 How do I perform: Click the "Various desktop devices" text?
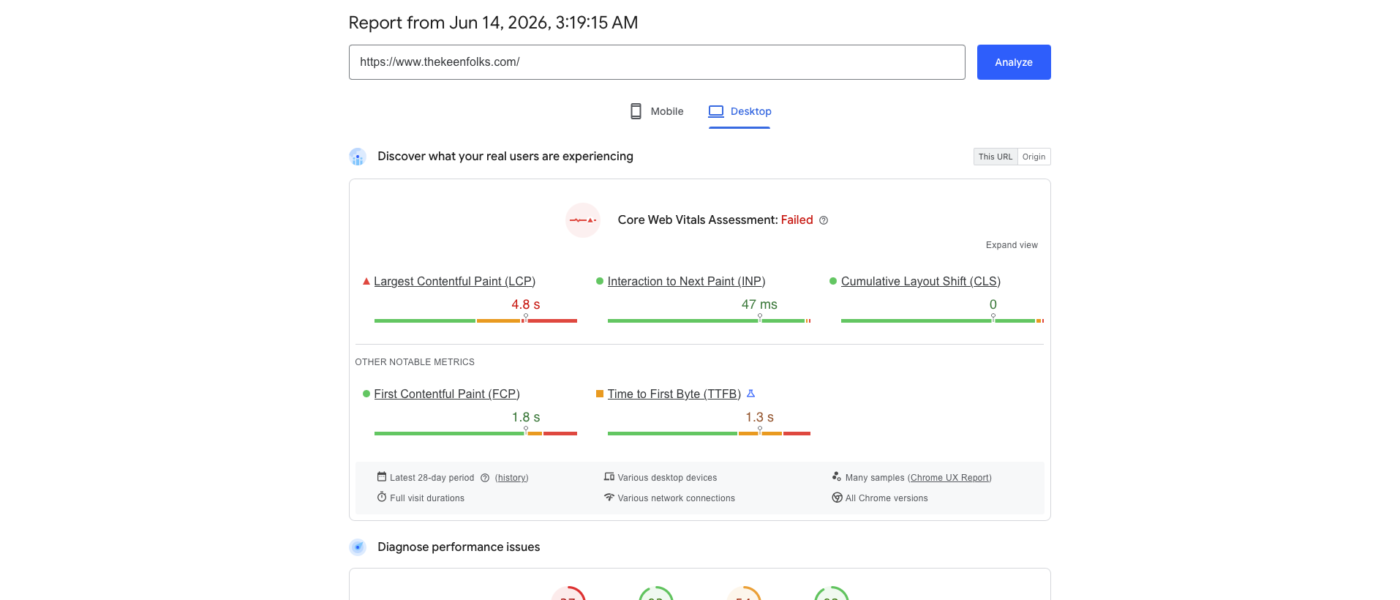[667, 478]
